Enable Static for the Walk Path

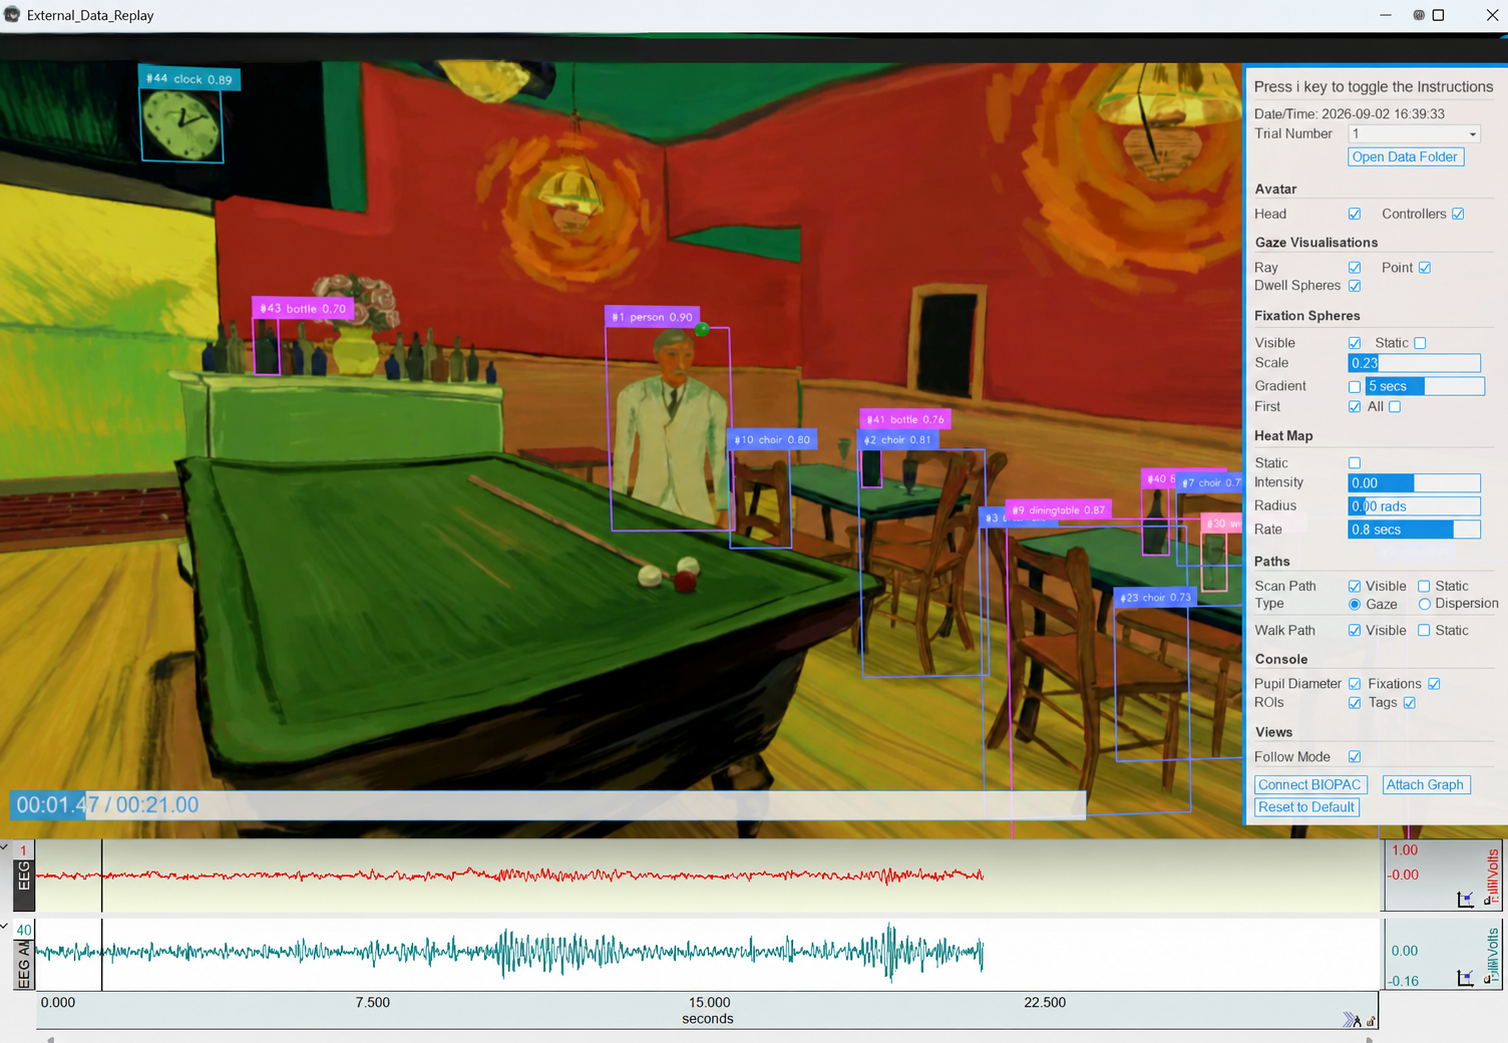tap(1424, 630)
